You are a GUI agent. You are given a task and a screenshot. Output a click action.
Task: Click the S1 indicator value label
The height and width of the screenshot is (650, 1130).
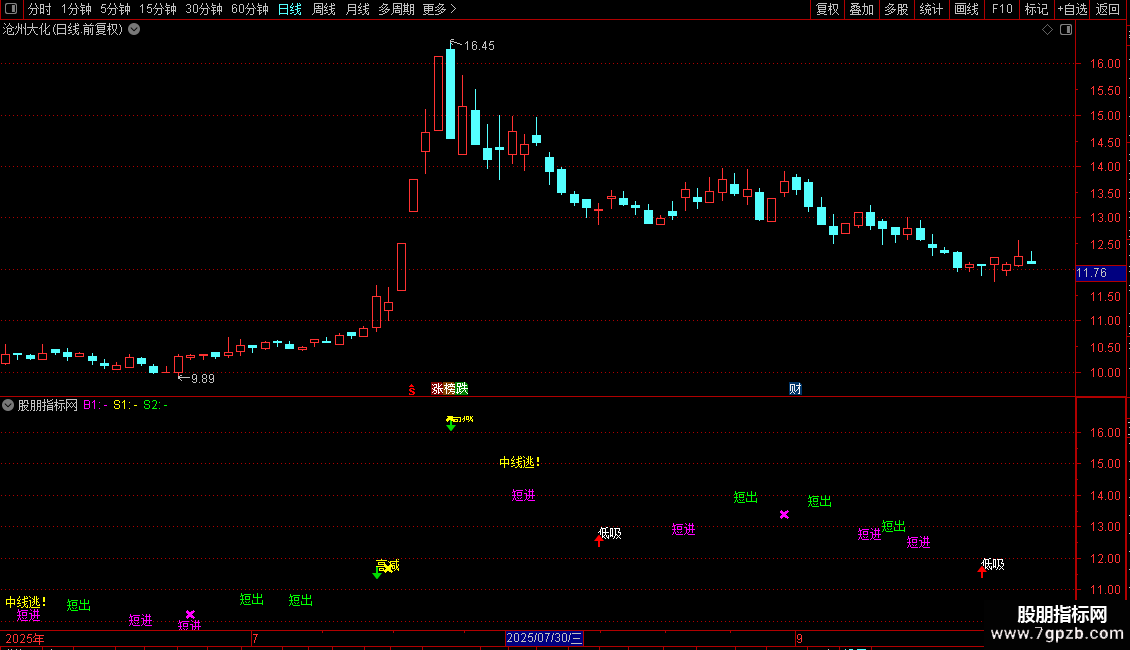click(125, 405)
